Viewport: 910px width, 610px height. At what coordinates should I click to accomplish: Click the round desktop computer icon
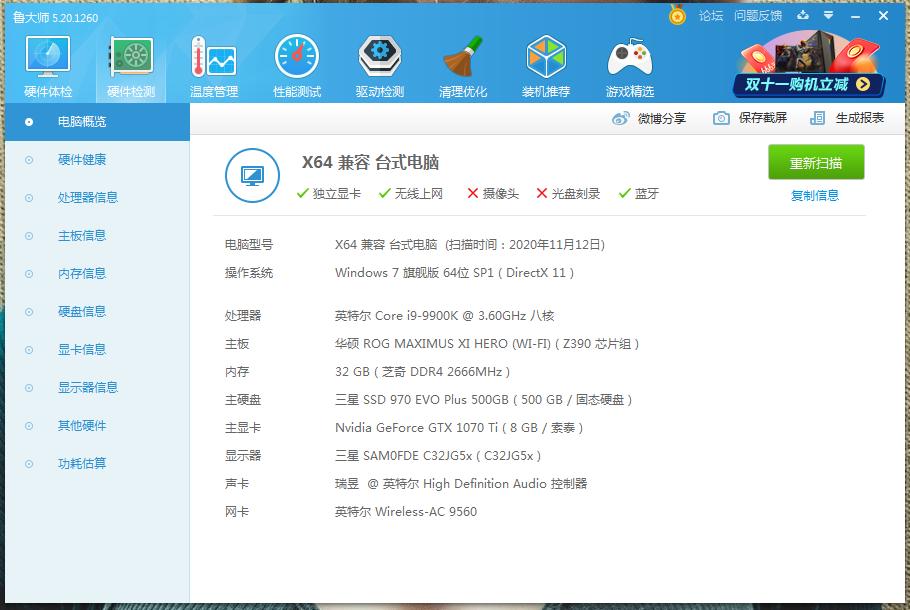pyautogui.click(x=252, y=175)
